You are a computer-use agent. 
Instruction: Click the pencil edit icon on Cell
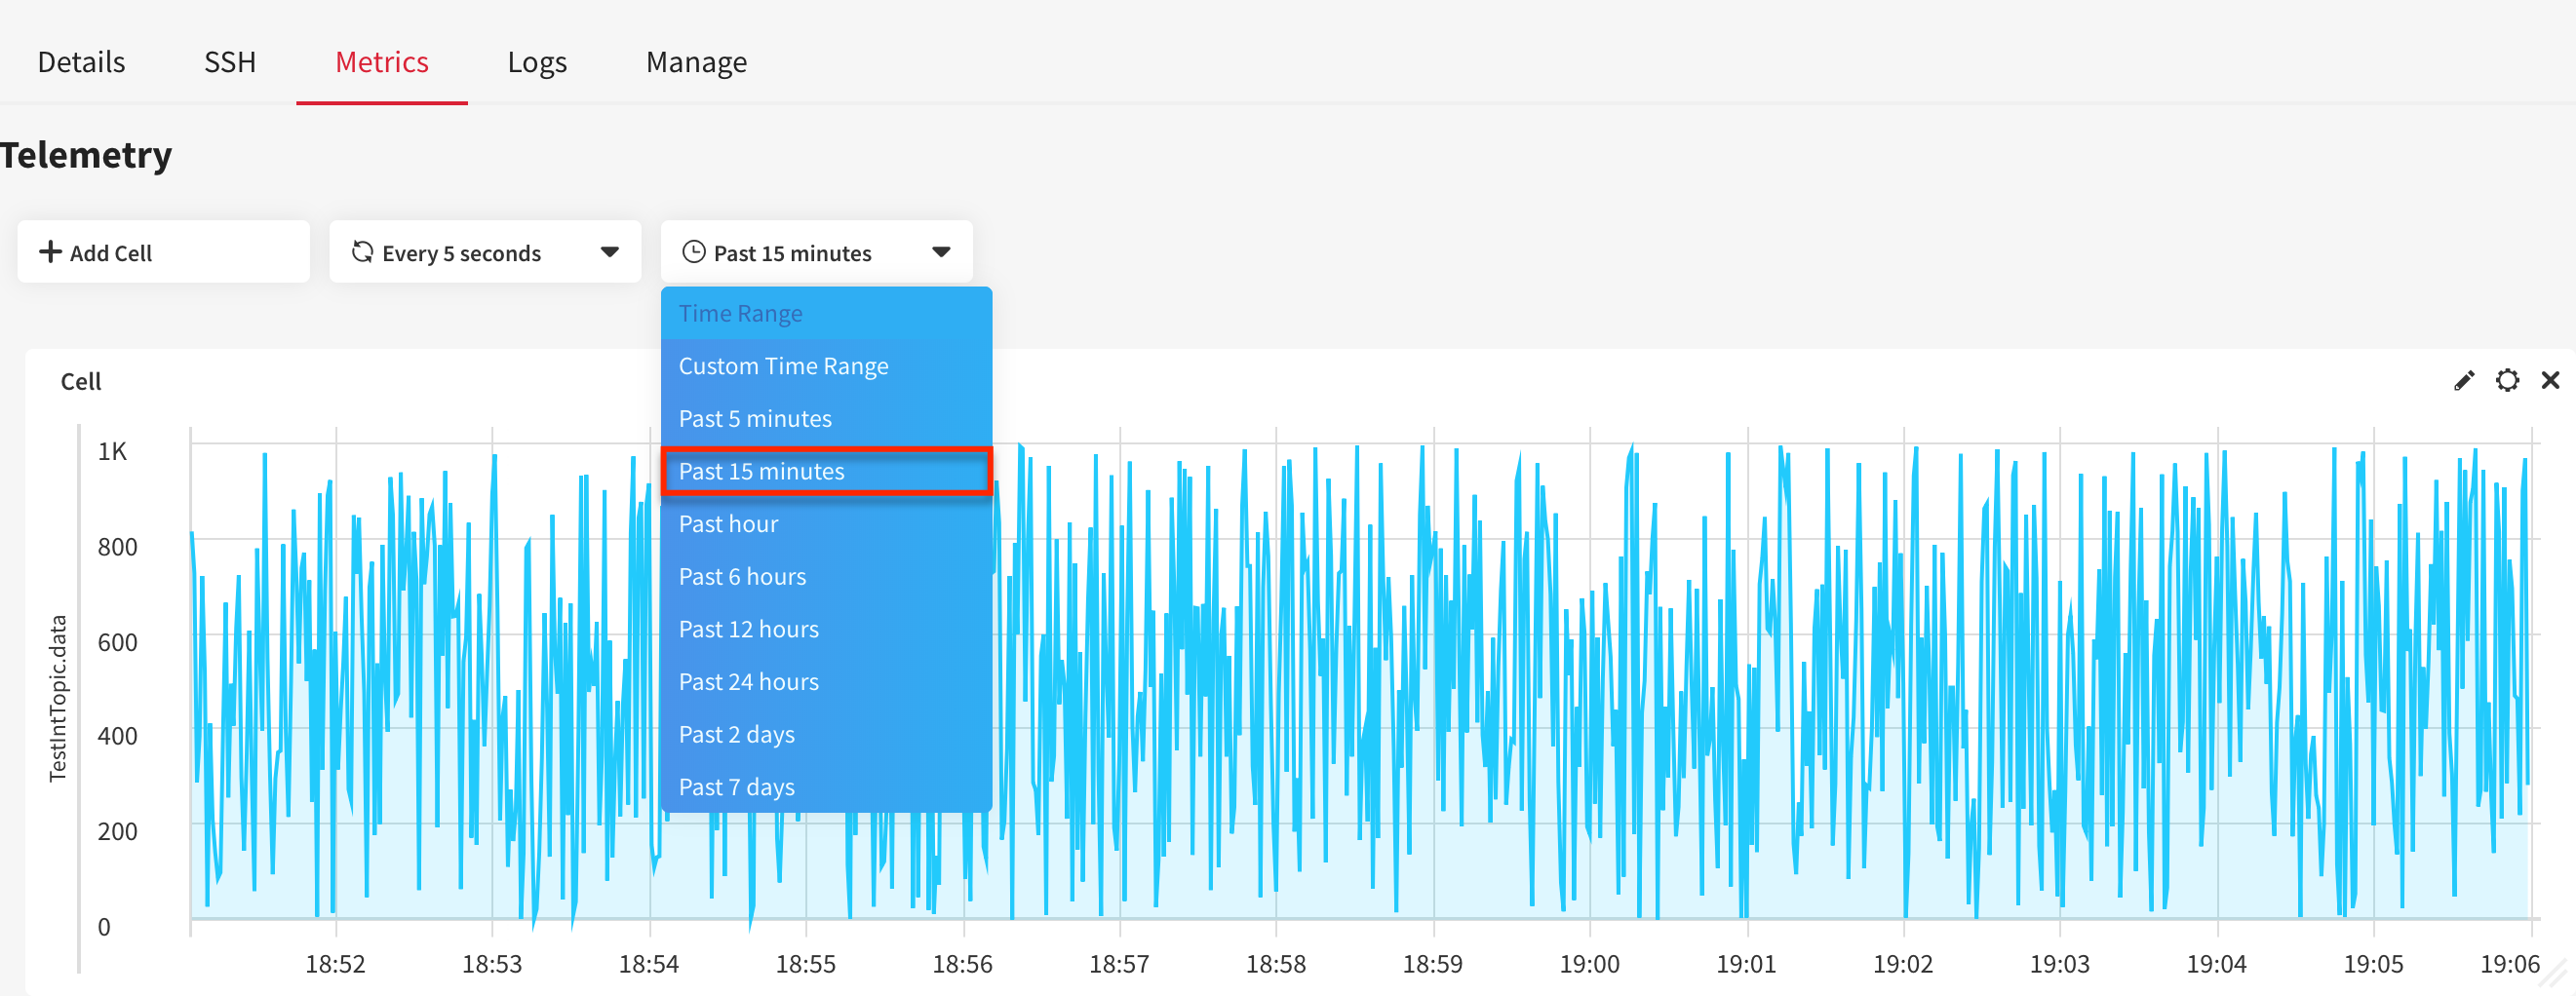[x=2463, y=381]
